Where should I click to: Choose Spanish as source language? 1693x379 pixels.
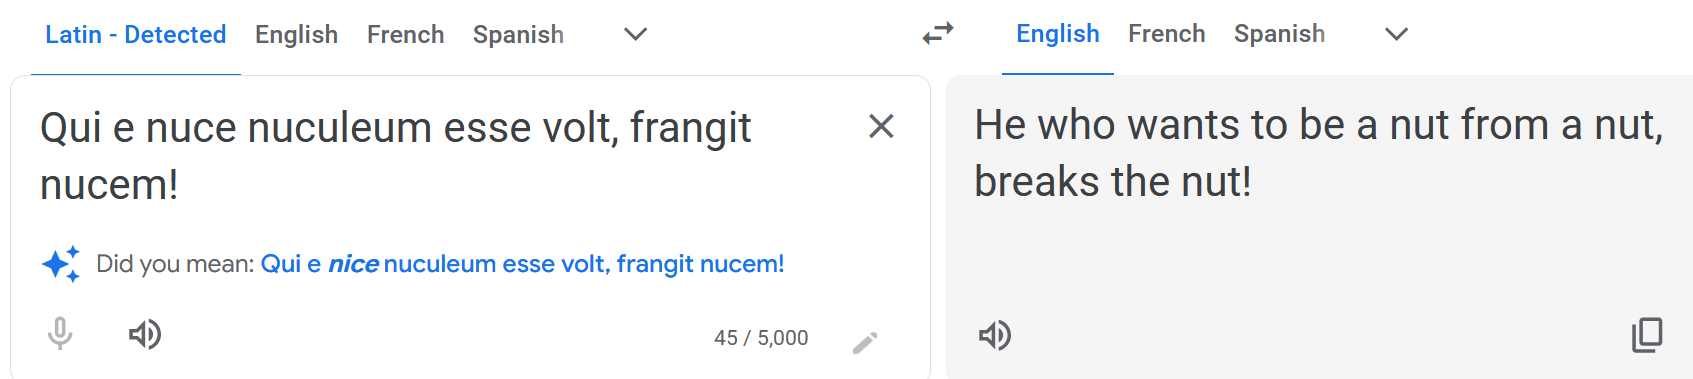(518, 35)
